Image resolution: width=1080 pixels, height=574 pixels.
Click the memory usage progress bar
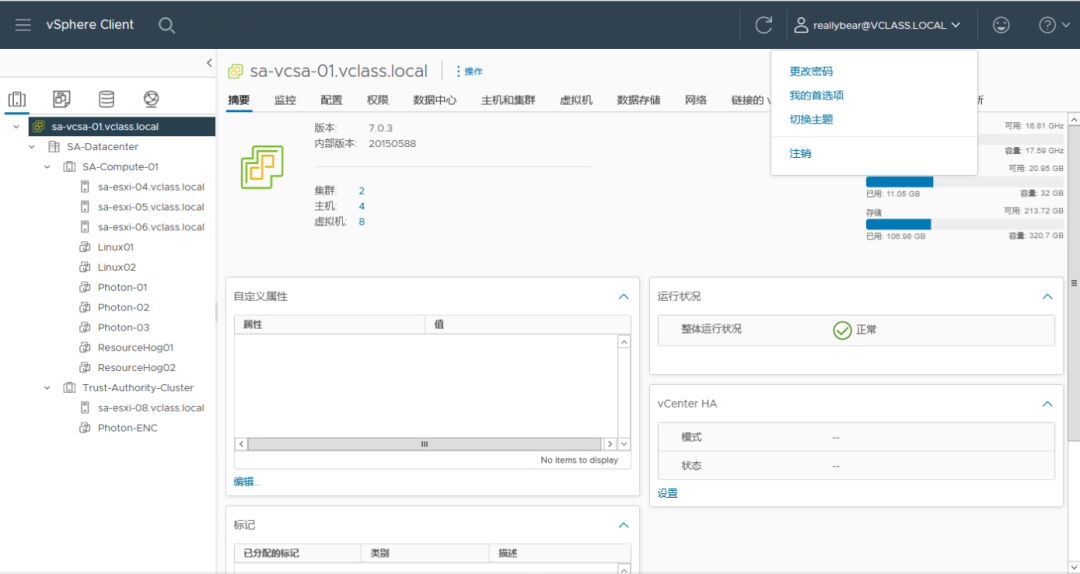(x=964, y=182)
